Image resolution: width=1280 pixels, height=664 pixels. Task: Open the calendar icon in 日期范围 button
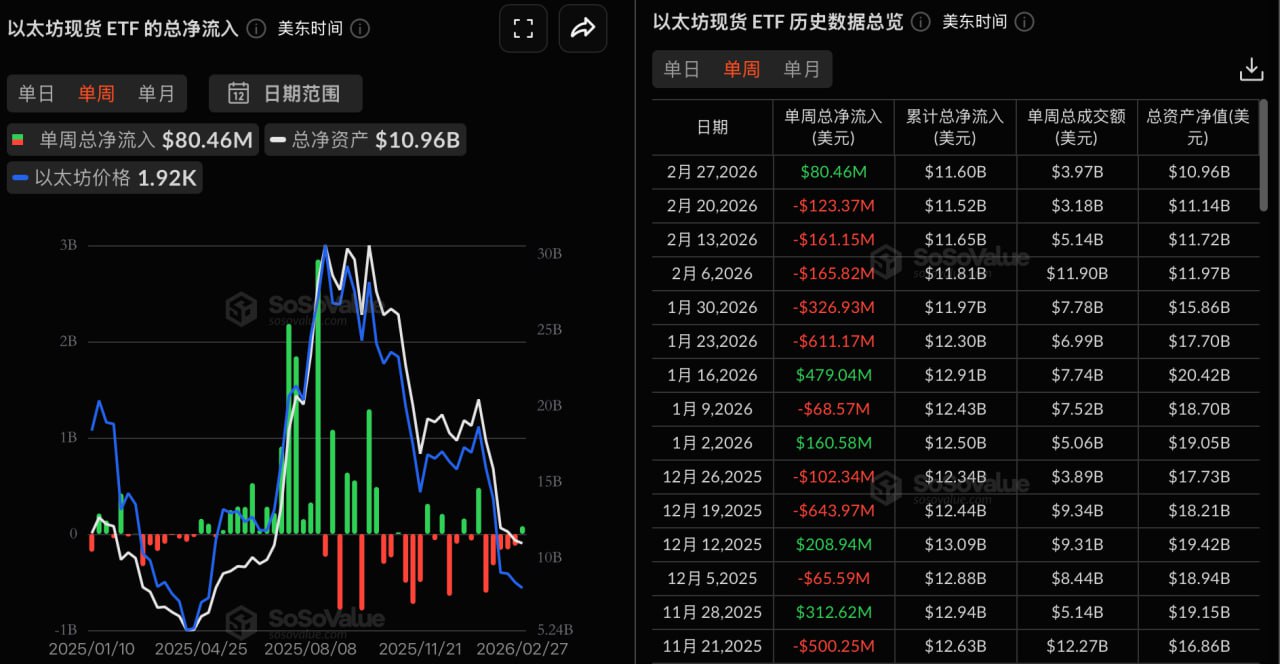[238, 92]
